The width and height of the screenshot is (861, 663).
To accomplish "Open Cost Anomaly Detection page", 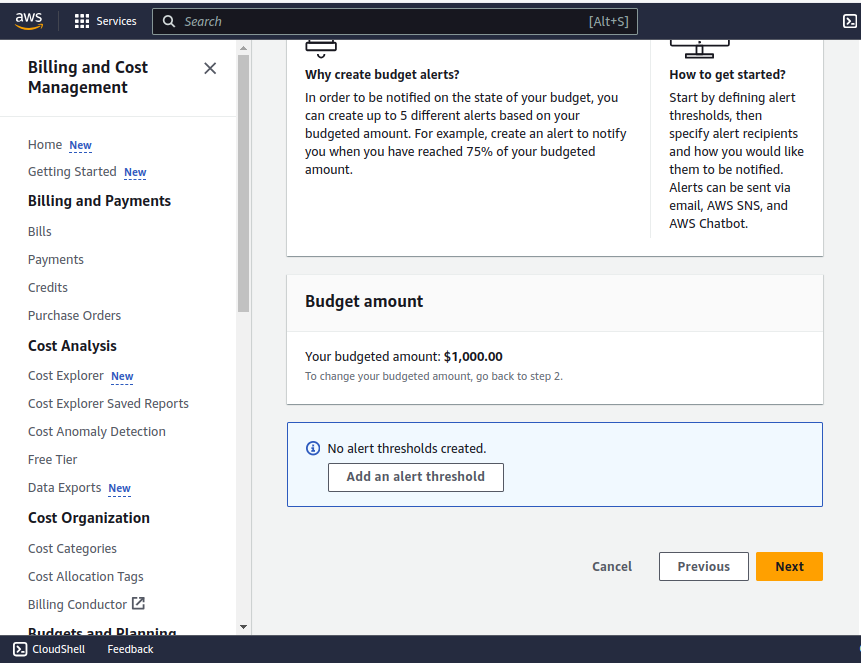I will coord(97,432).
